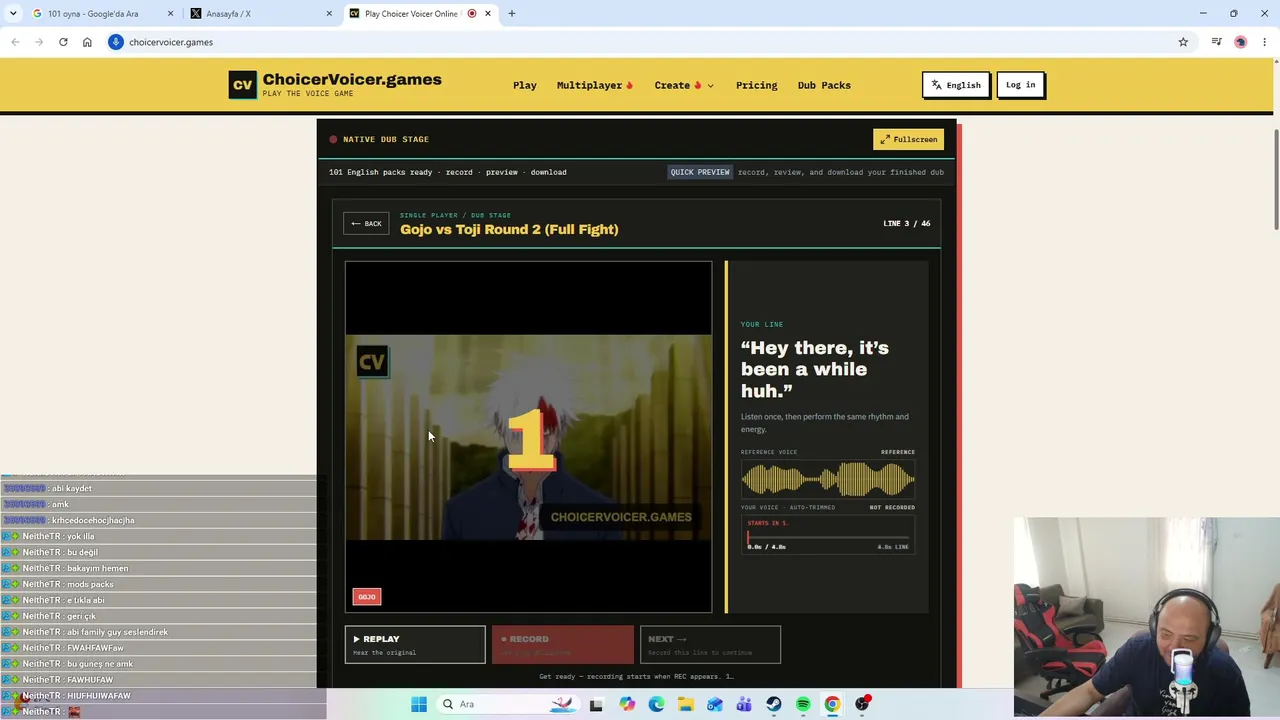Launch Copilot from the taskbar

[x=626, y=704]
